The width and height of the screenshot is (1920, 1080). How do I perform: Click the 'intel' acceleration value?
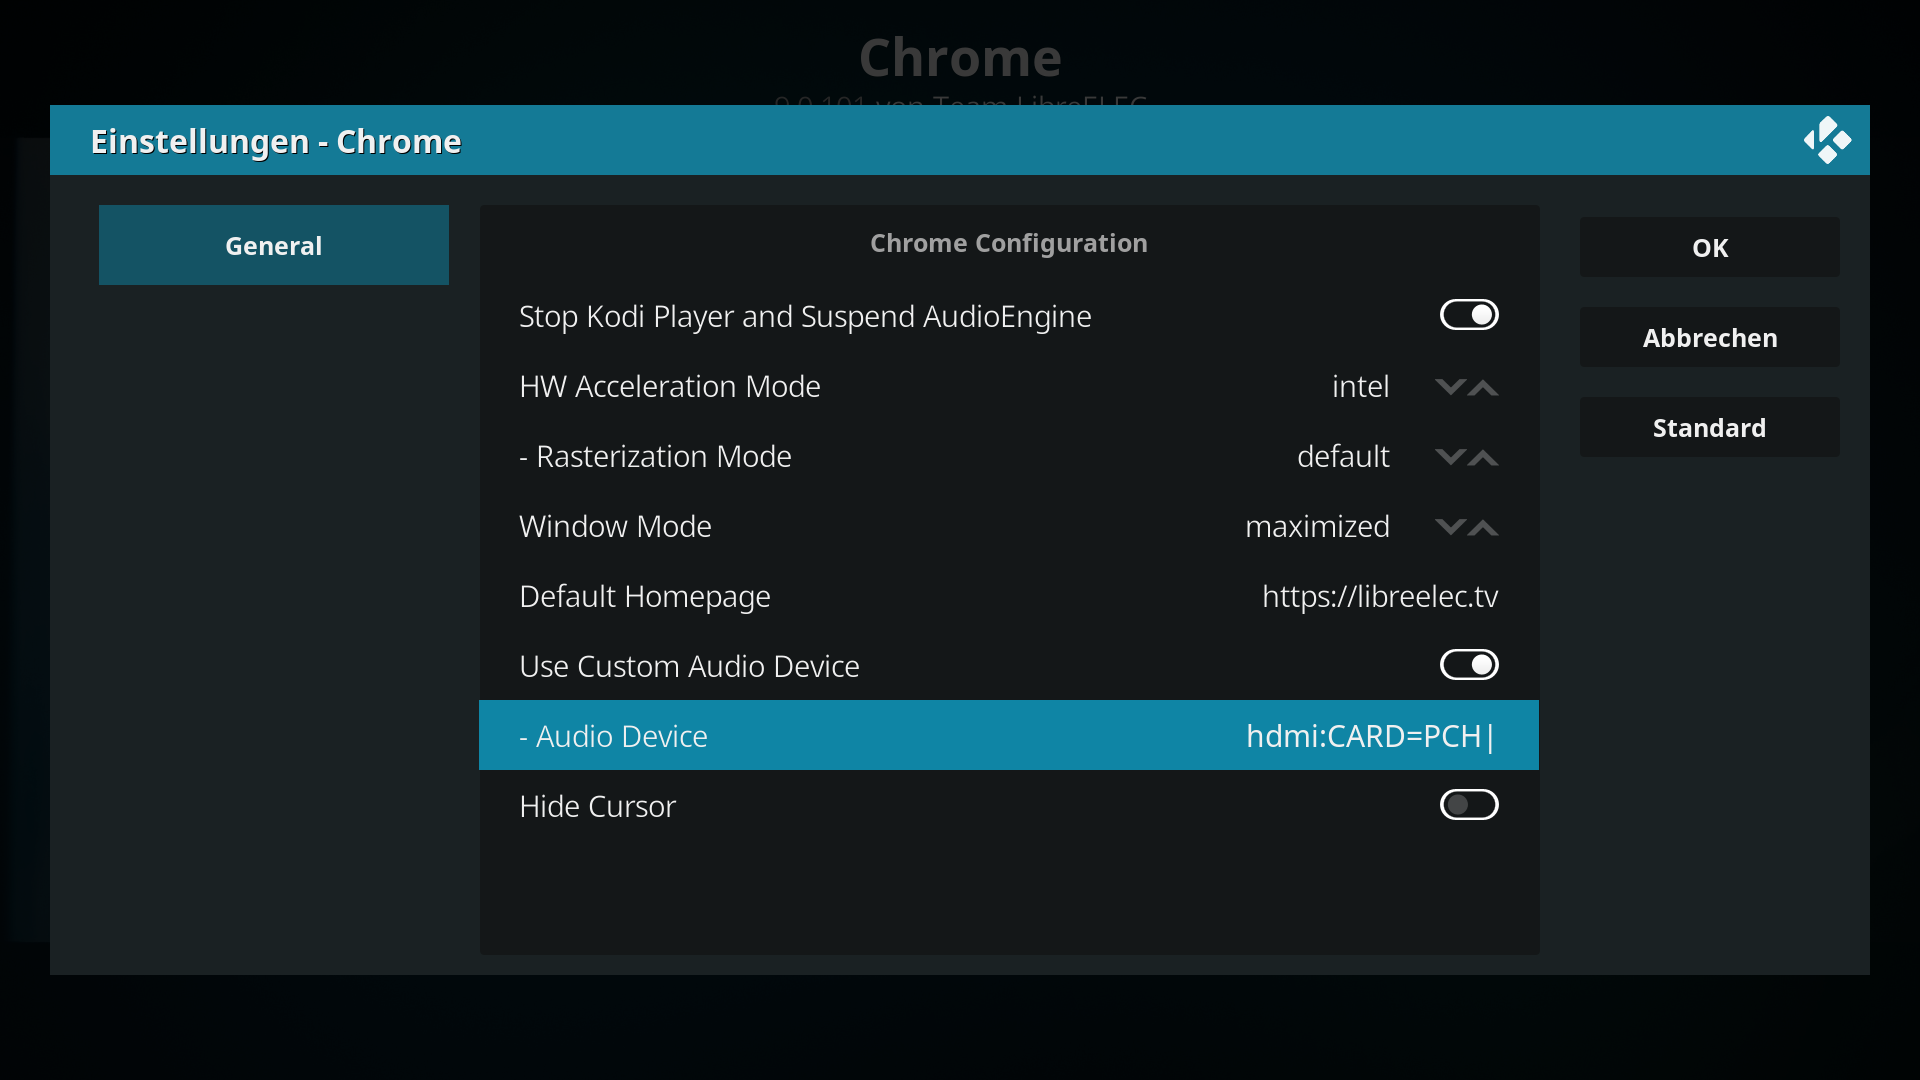click(1360, 387)
